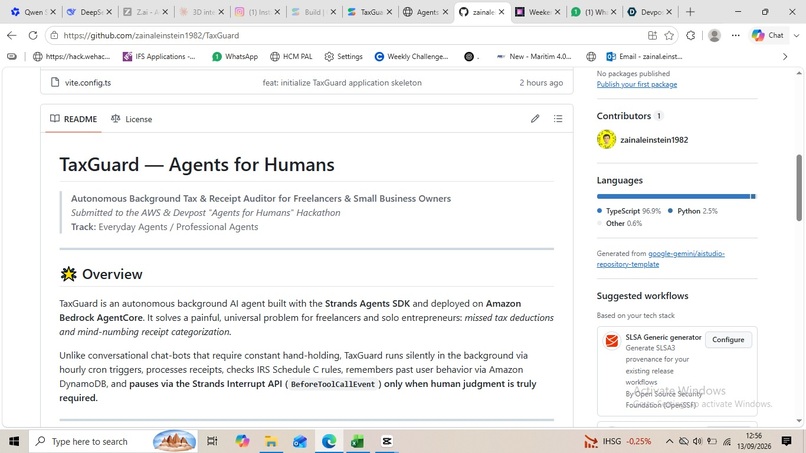The height and width of the screenshot is (453, 806).
Task: Click the contributor avatar image
Action: 606,139
